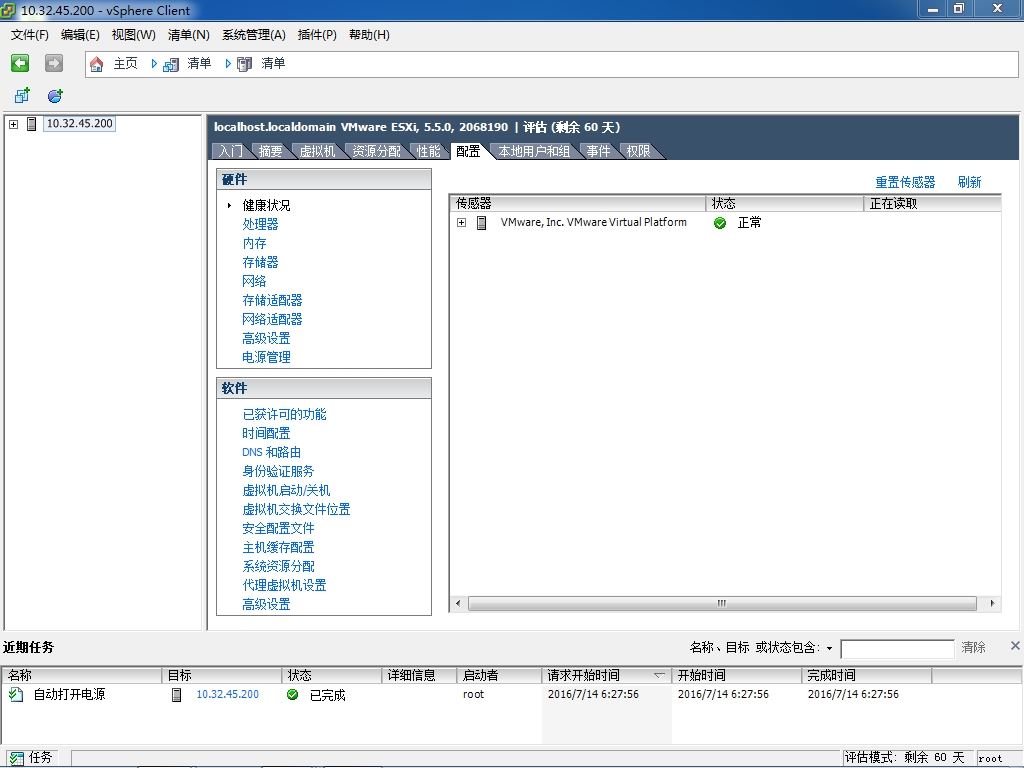Click the expand arrow next to 主页 breadcrumb
1024x768 pixels.
click(x=154, y=63)
